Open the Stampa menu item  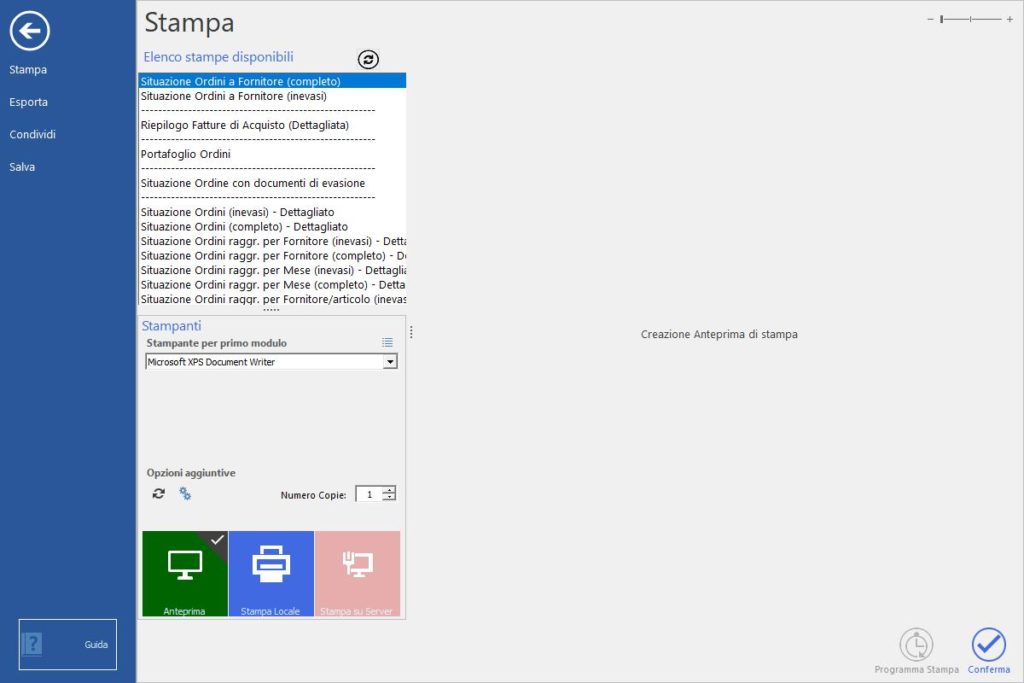pos(28,69)
